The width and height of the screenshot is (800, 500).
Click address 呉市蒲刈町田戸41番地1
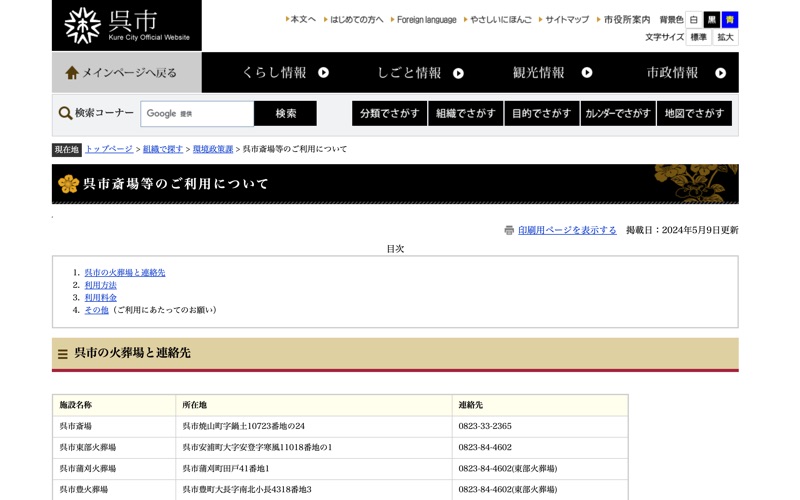point(226,468)
